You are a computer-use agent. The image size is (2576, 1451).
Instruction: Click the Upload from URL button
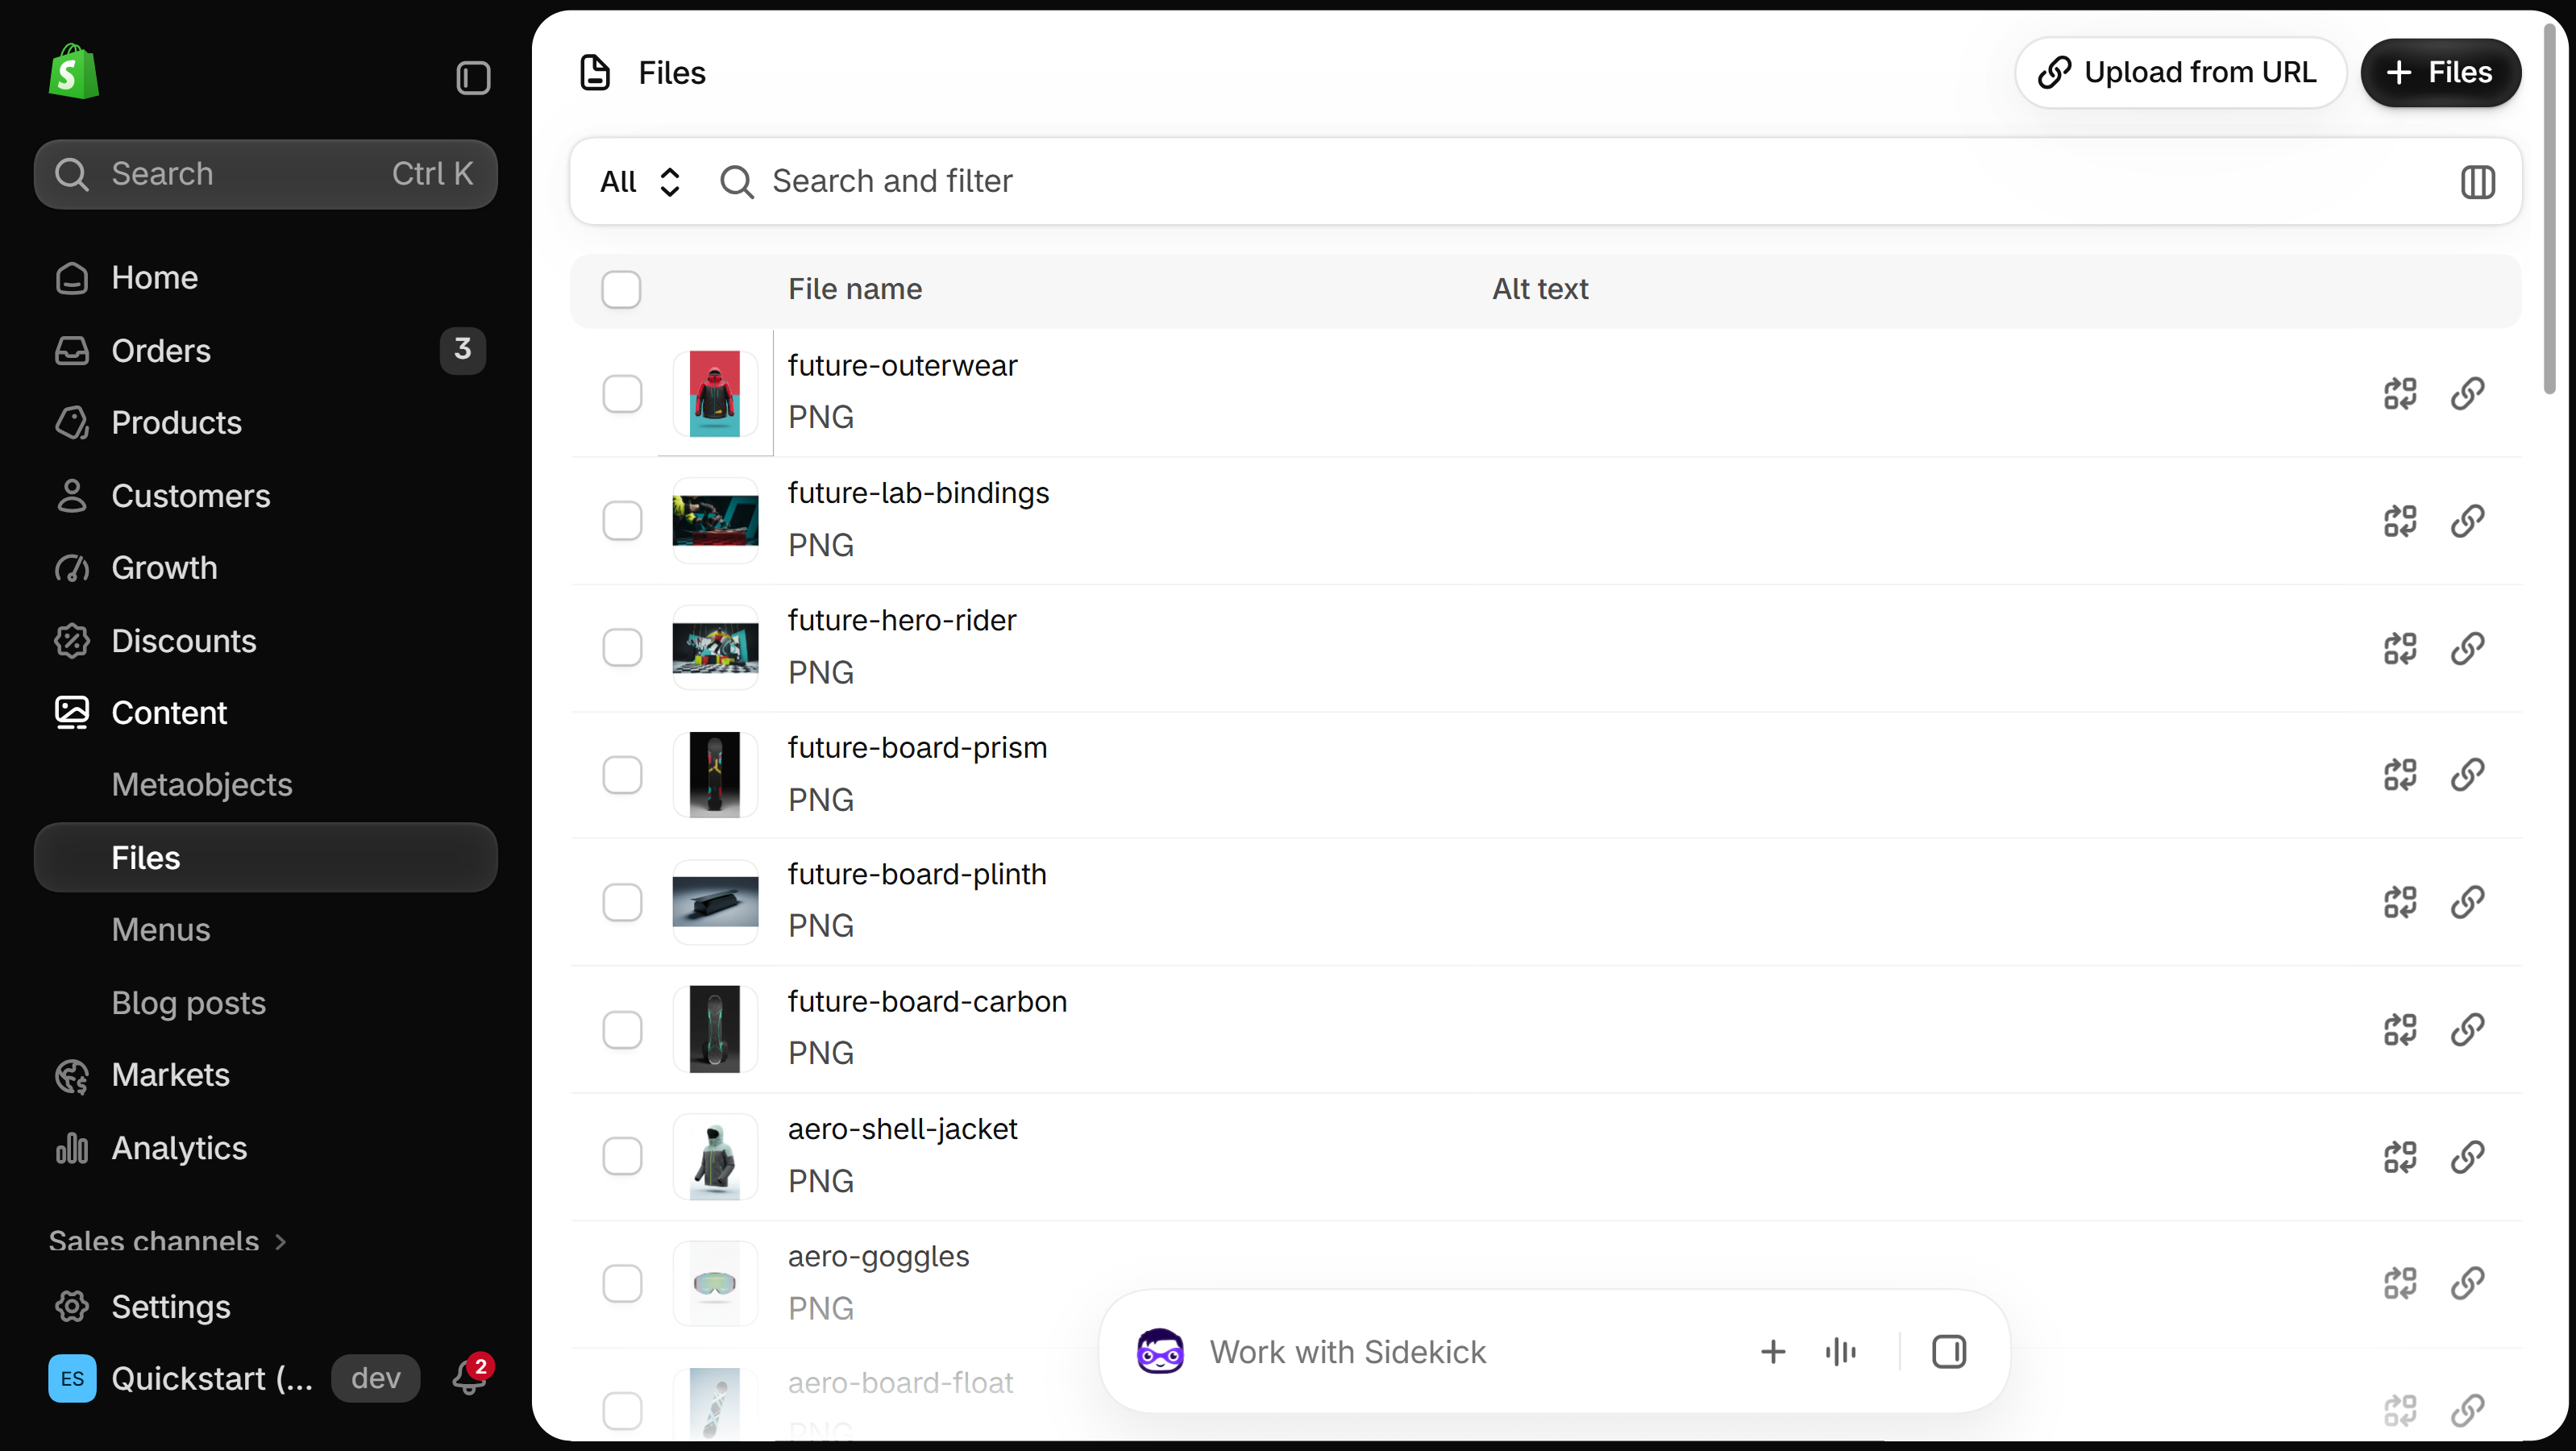click(x=2180, y=73)
